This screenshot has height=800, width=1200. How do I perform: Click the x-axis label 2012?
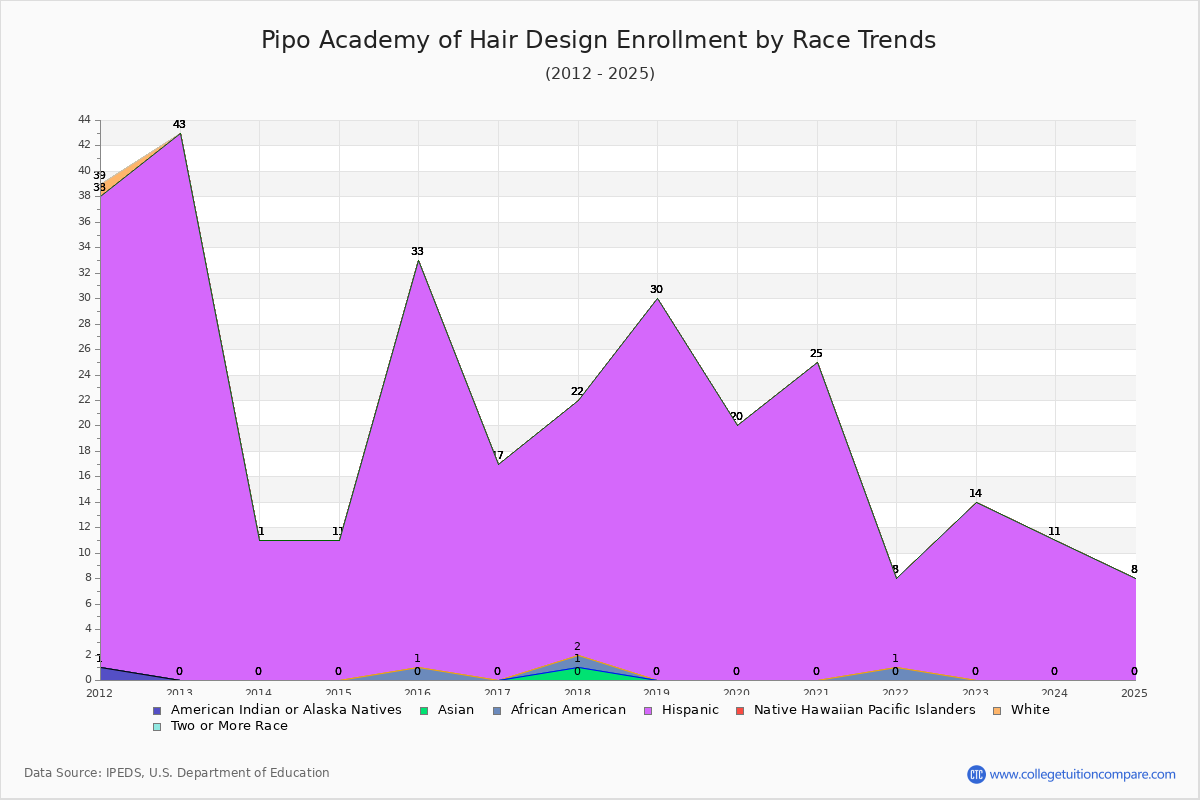[x=99, y=692]
